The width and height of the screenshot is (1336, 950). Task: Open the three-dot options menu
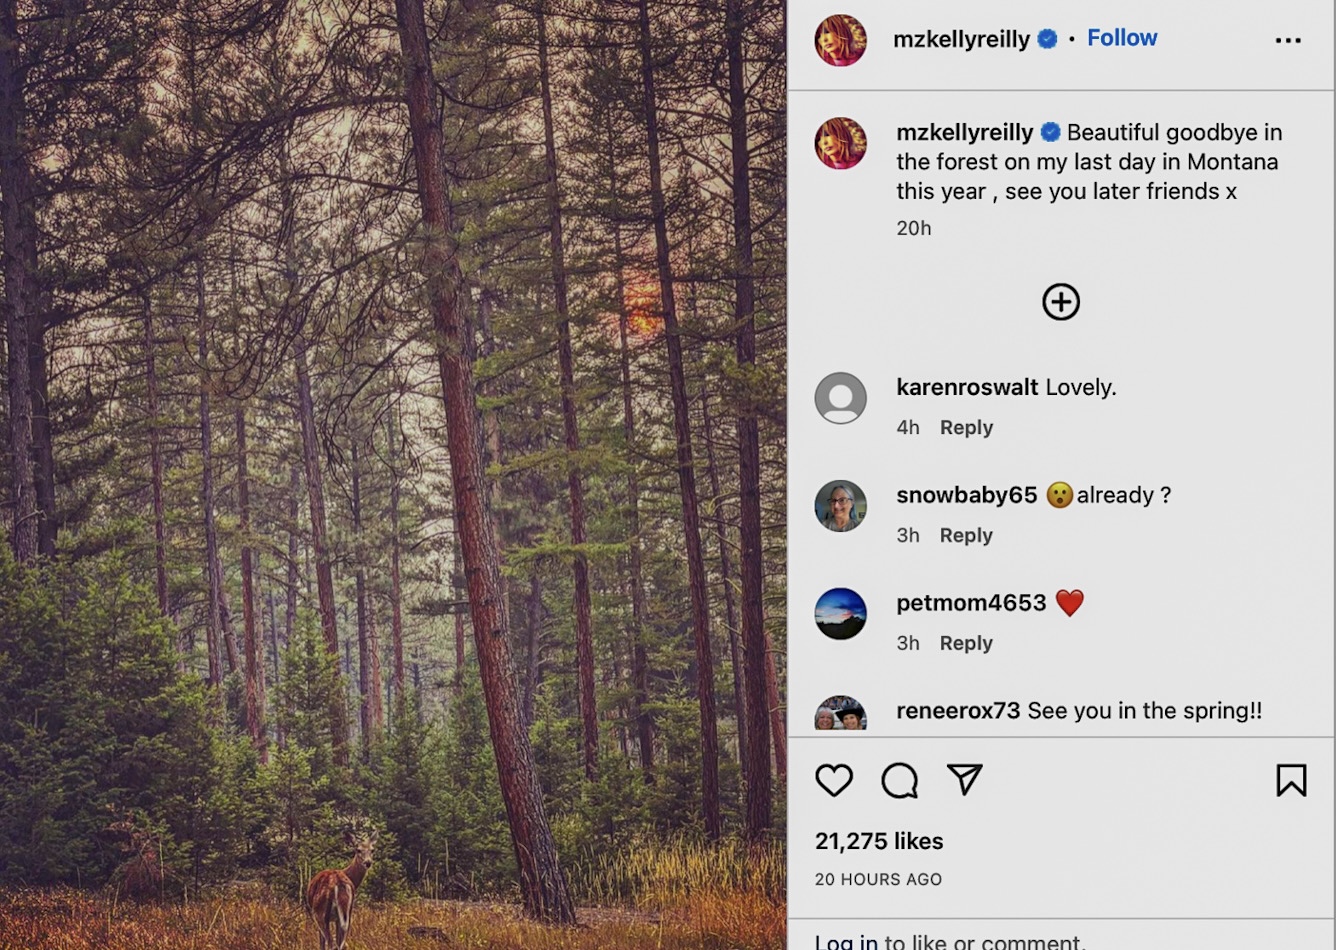1289,39
